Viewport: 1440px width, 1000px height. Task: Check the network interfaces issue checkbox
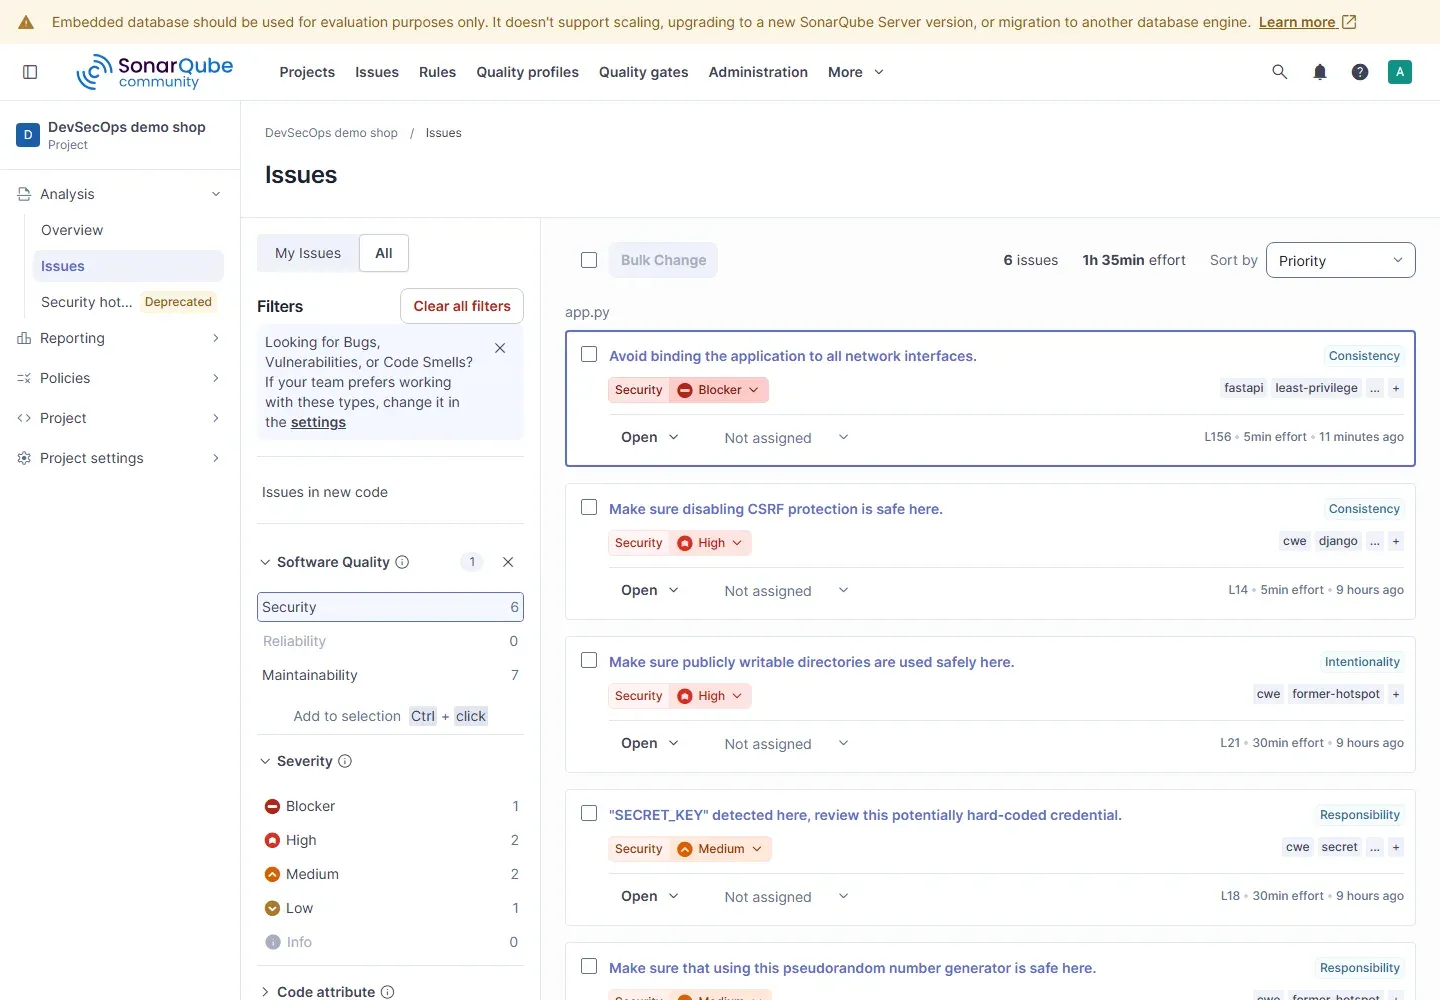589,354
